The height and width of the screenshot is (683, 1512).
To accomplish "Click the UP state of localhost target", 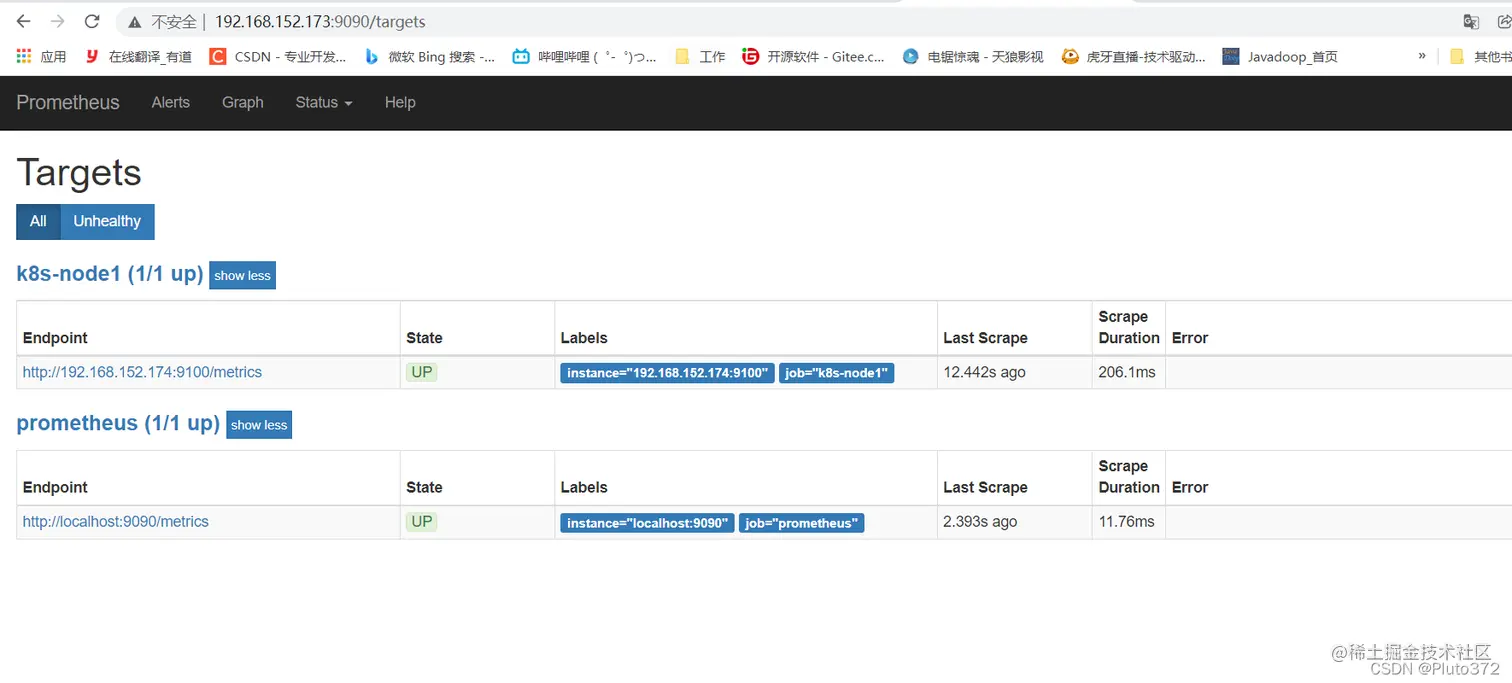I will pyautogui.click(x=422, y=521).
